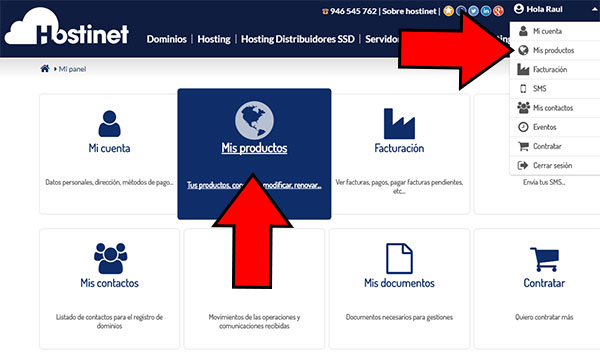Viewport: 600px width, 361px height.
Task: Open the Mis contactos card title
Action: (x=109, y=283)
